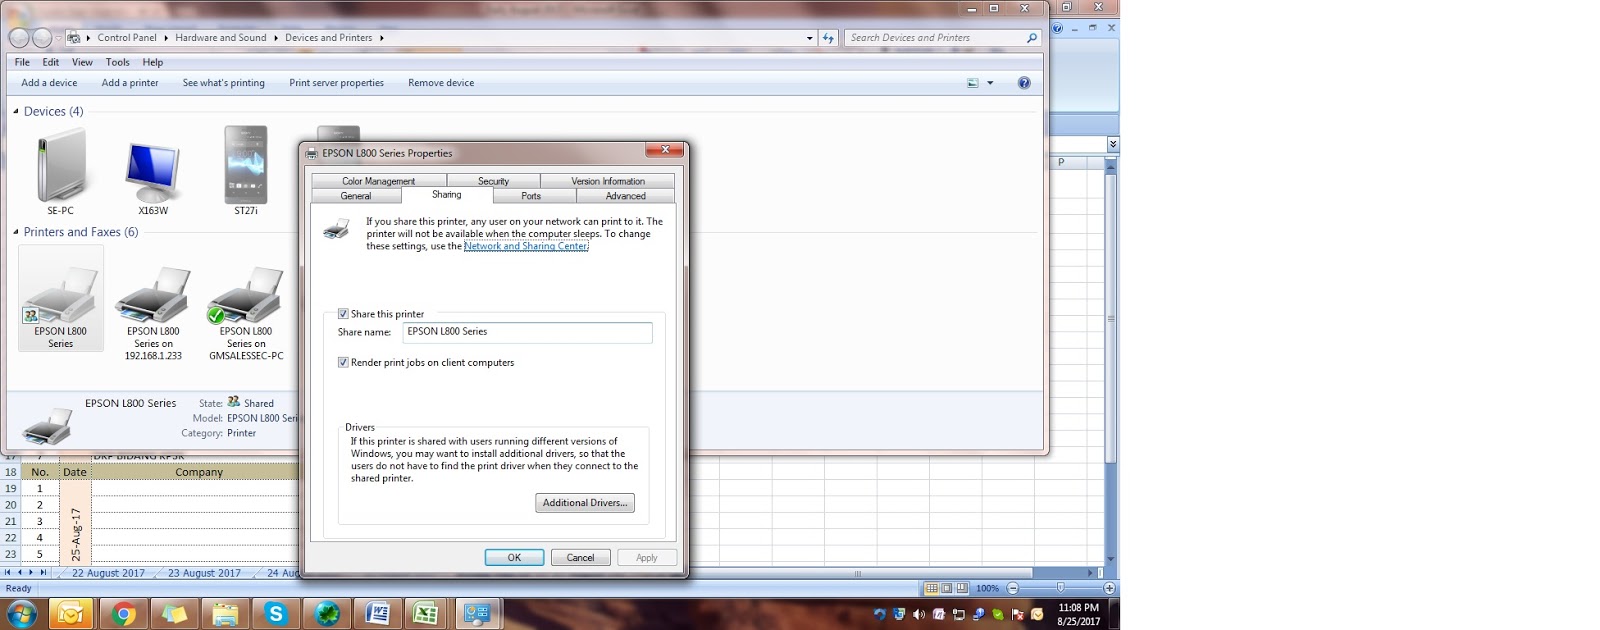Switch to Security tab

[494, 181]
